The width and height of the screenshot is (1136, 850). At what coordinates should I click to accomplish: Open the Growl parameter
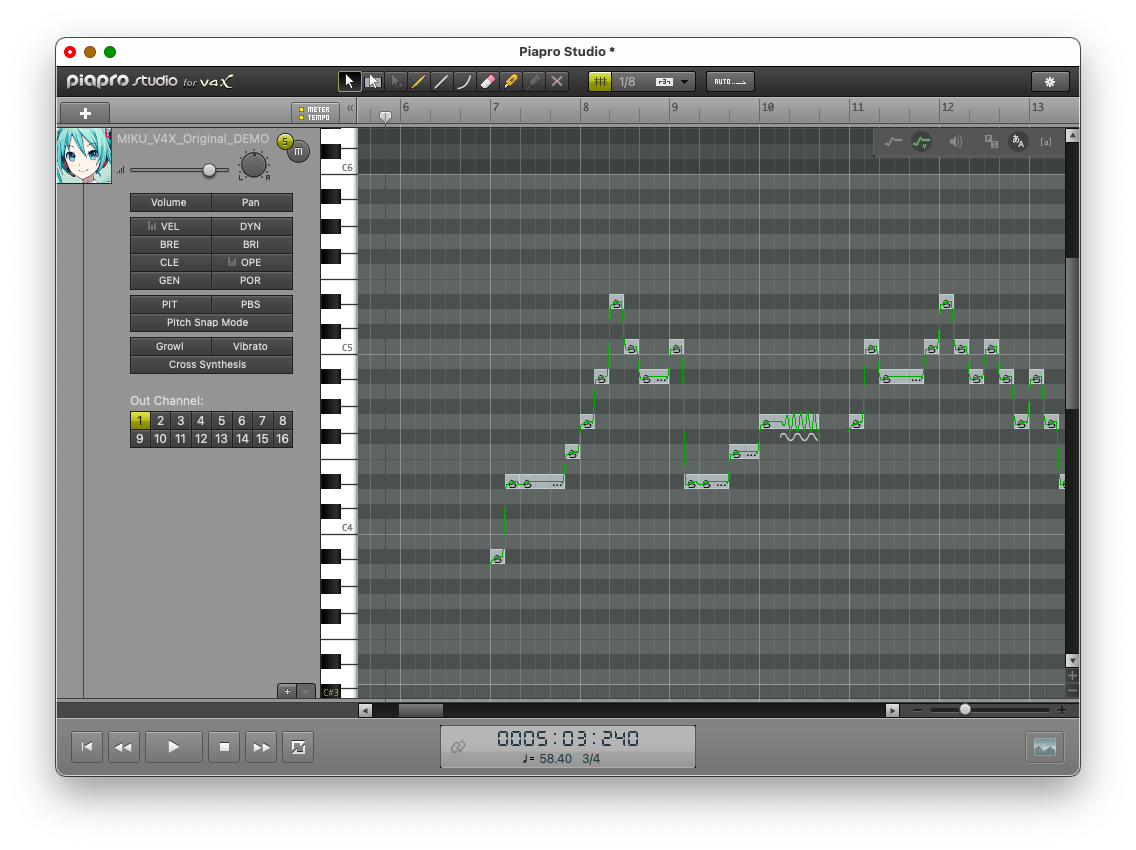(170, 347)
